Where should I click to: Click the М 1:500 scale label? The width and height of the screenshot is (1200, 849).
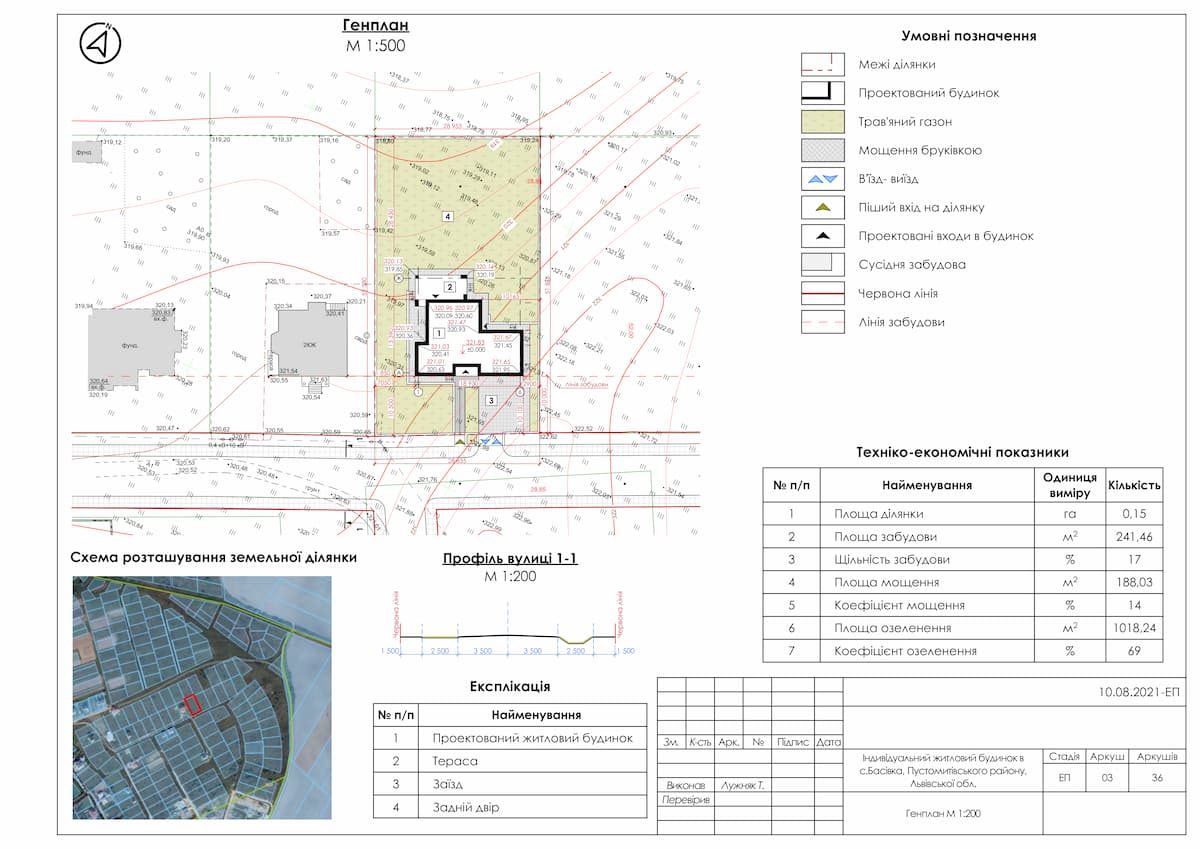(x=375, y=45)
